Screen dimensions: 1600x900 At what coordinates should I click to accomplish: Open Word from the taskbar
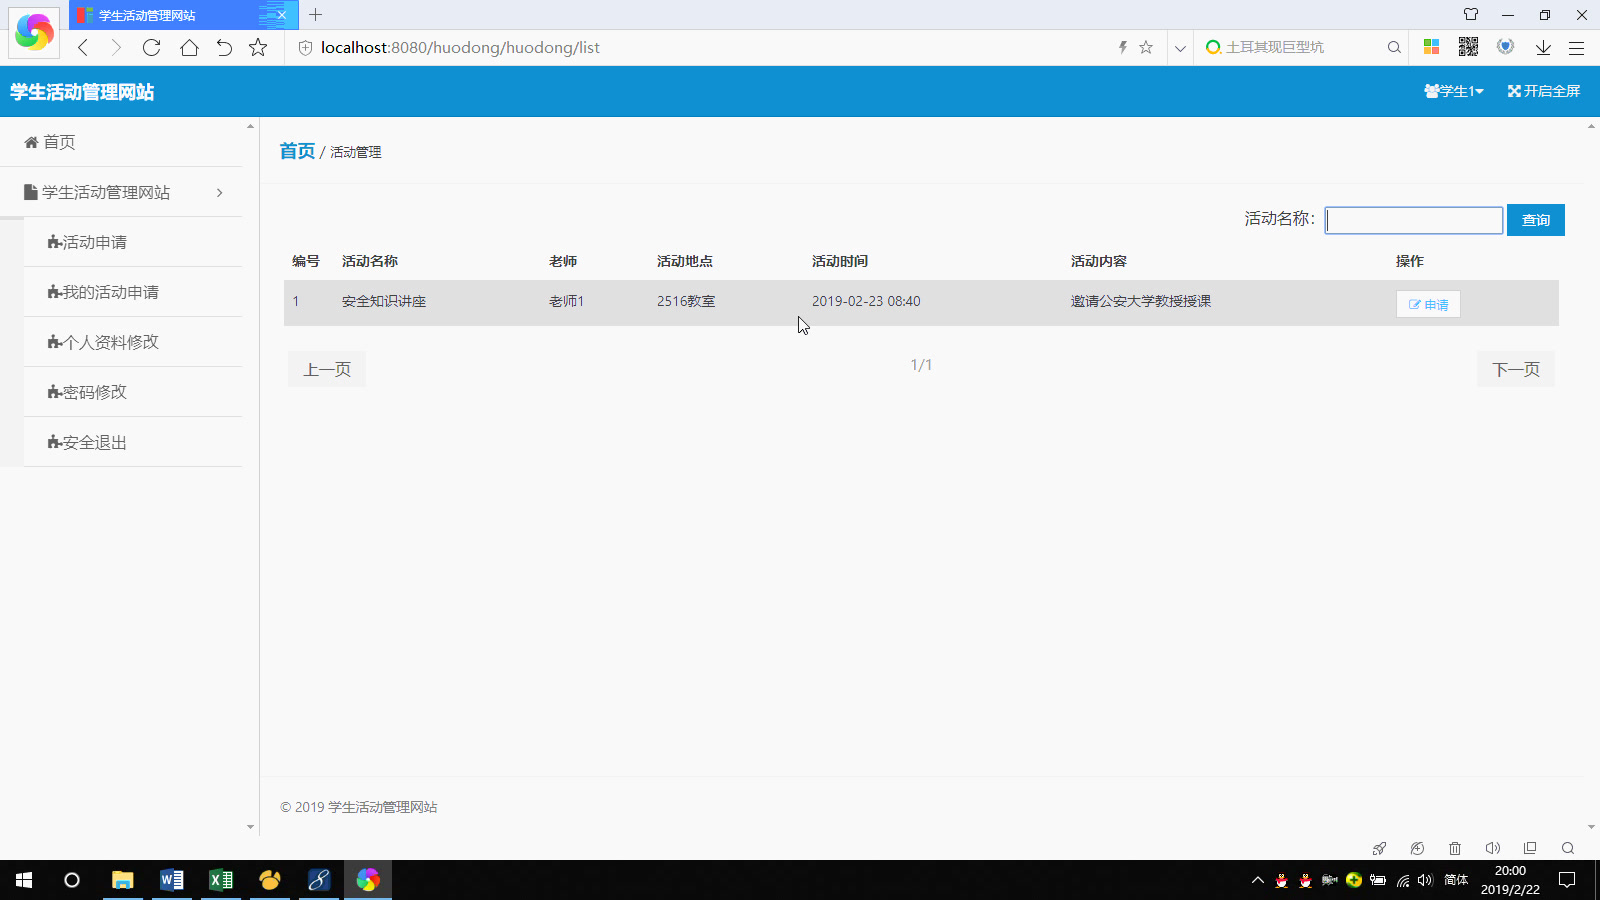coord(172,880)
